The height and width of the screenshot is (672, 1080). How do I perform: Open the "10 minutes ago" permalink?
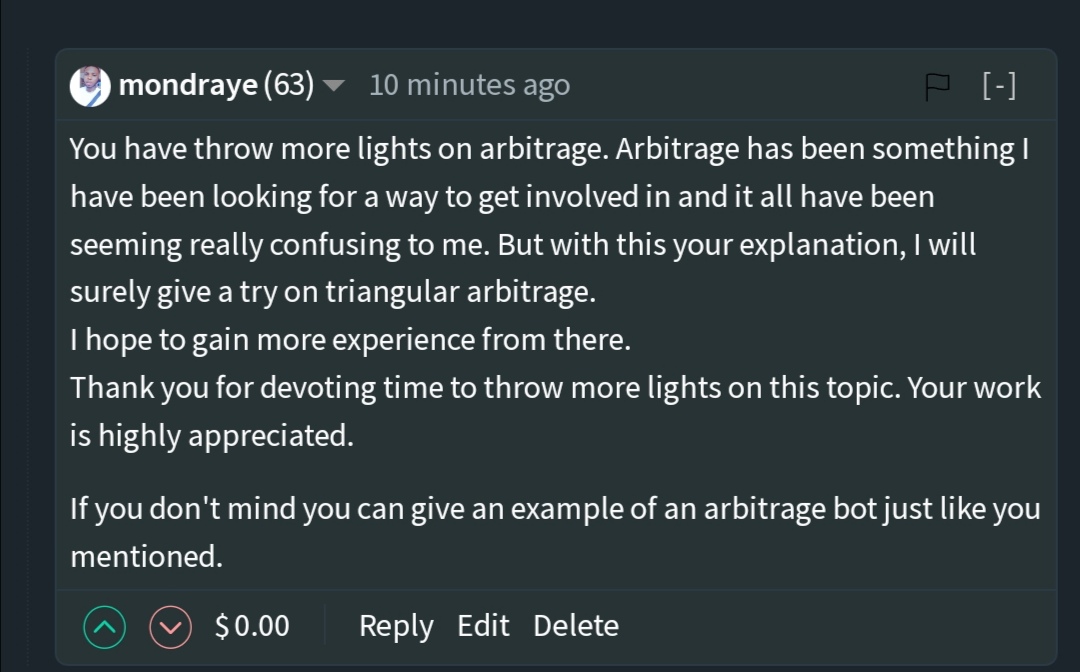(469, 86)
